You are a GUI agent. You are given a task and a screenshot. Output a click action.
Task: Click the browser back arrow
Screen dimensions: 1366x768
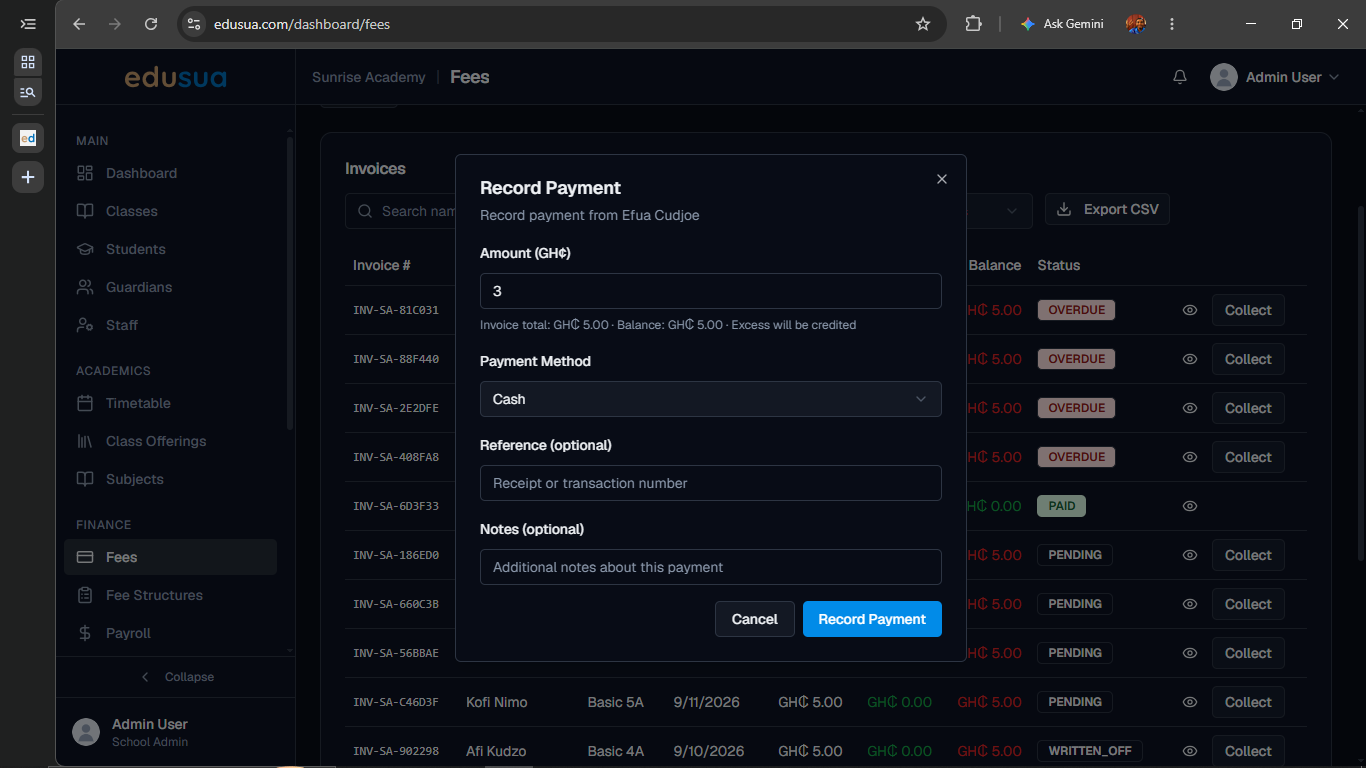point(79,24)
